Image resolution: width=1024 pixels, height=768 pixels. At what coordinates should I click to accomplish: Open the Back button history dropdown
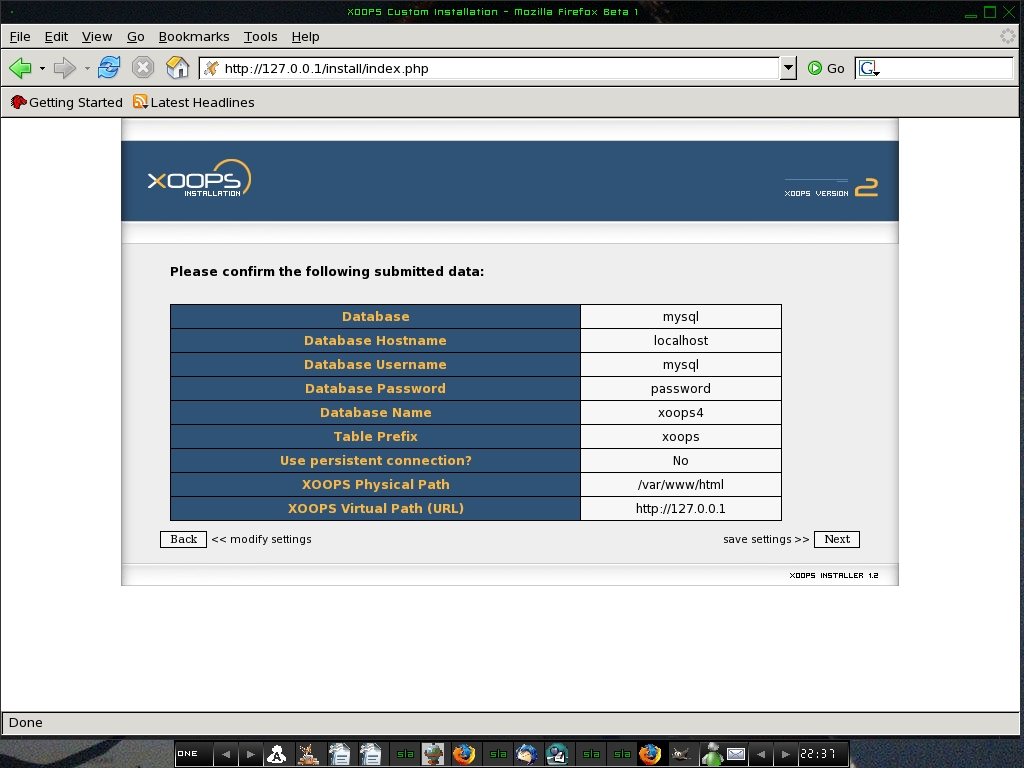pos(42,69)
